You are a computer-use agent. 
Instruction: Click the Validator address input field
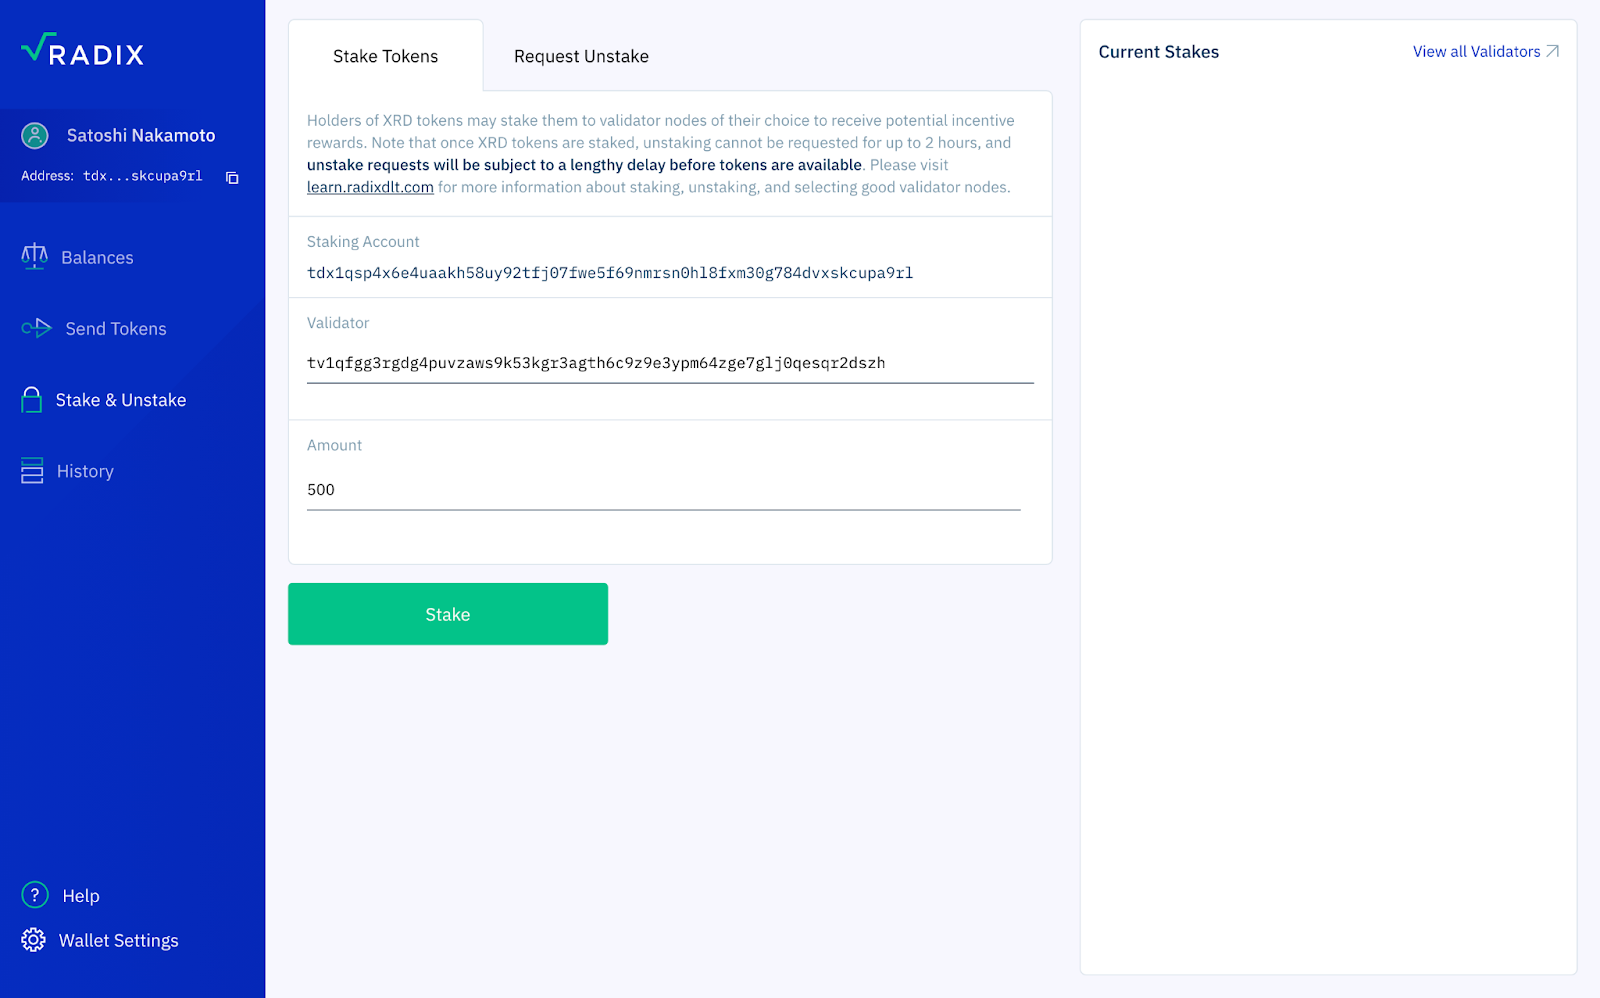pyautogui.click(x=670, y=363)
